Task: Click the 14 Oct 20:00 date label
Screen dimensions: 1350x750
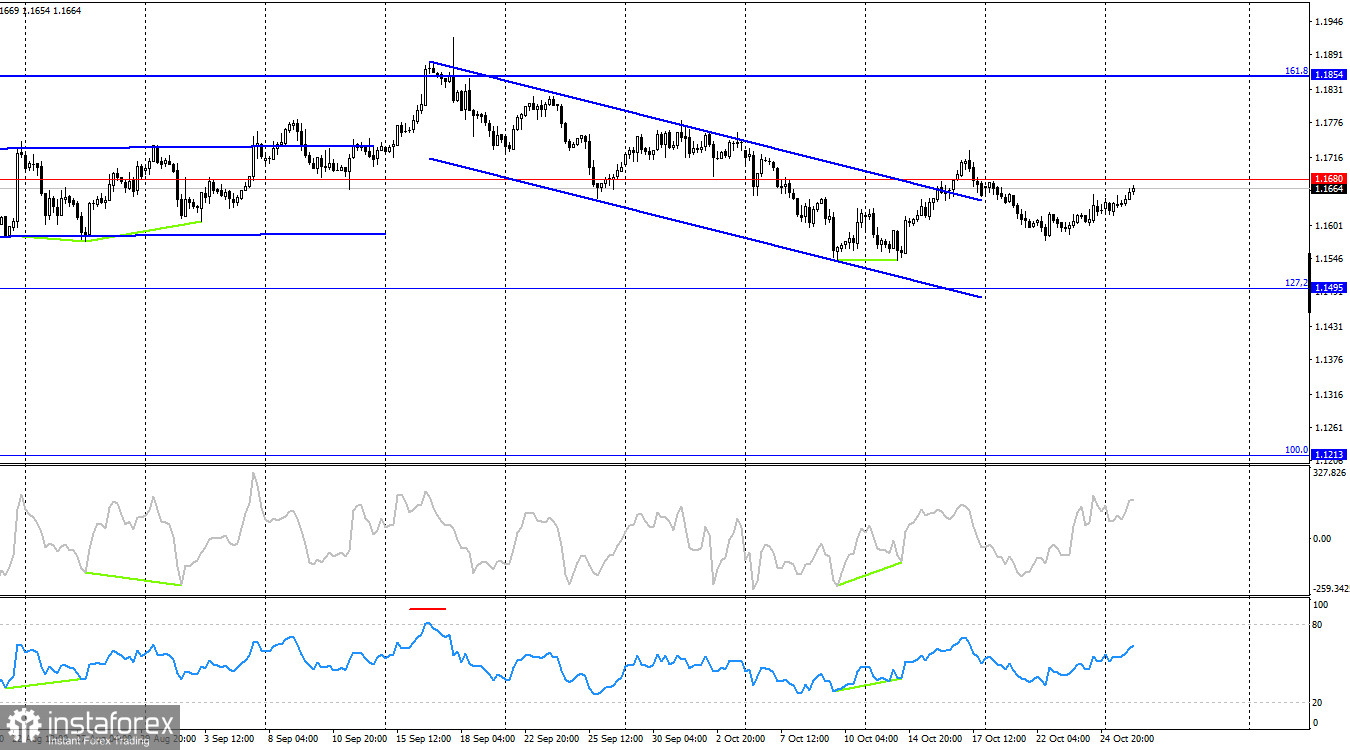Action: tap(934, 739)
